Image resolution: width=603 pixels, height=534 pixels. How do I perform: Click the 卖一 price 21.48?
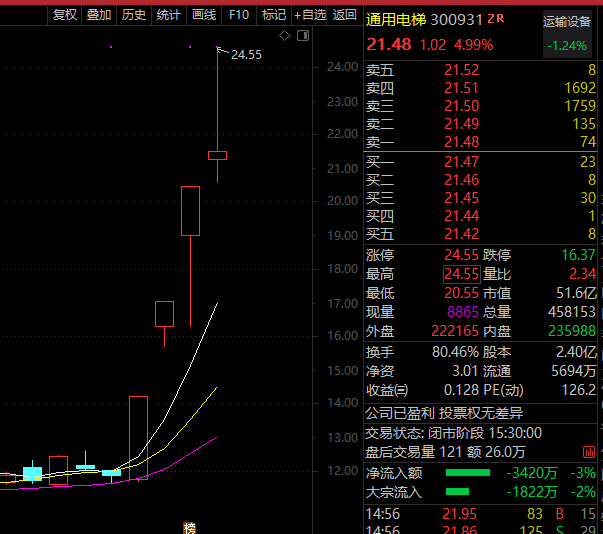point(461,142)
